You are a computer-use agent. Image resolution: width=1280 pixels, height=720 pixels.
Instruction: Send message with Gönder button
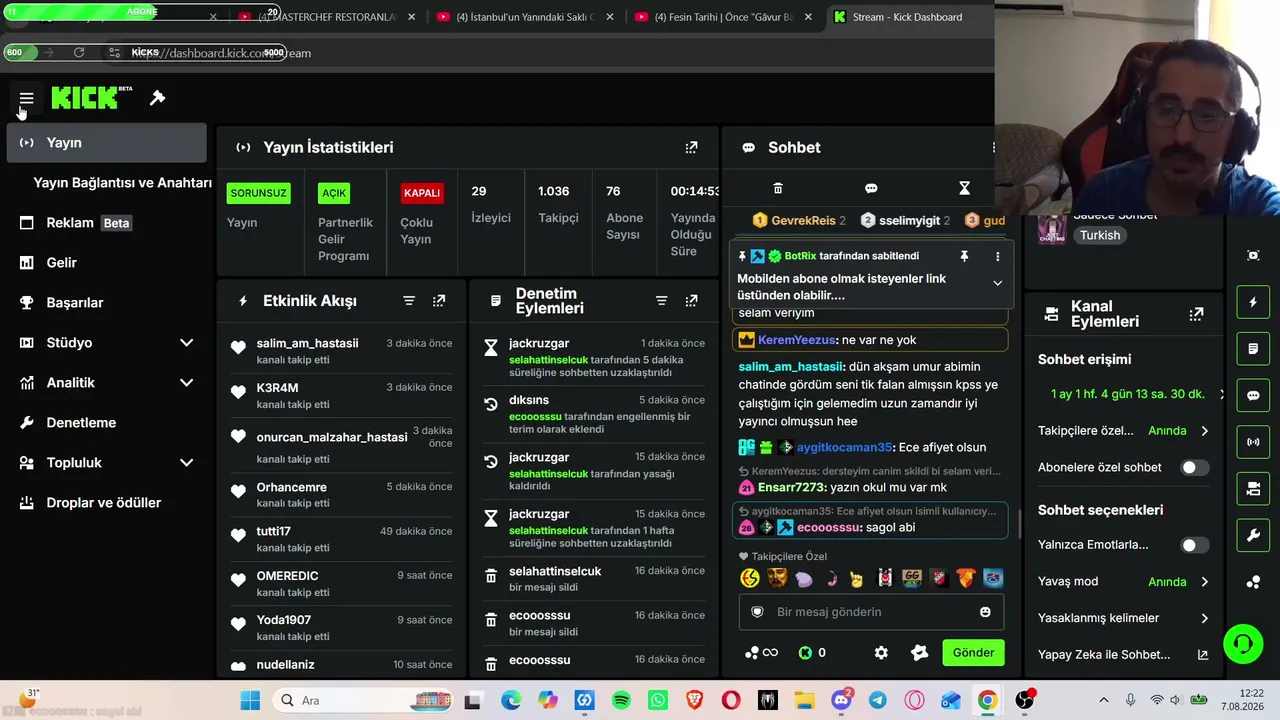pos(973,653)
